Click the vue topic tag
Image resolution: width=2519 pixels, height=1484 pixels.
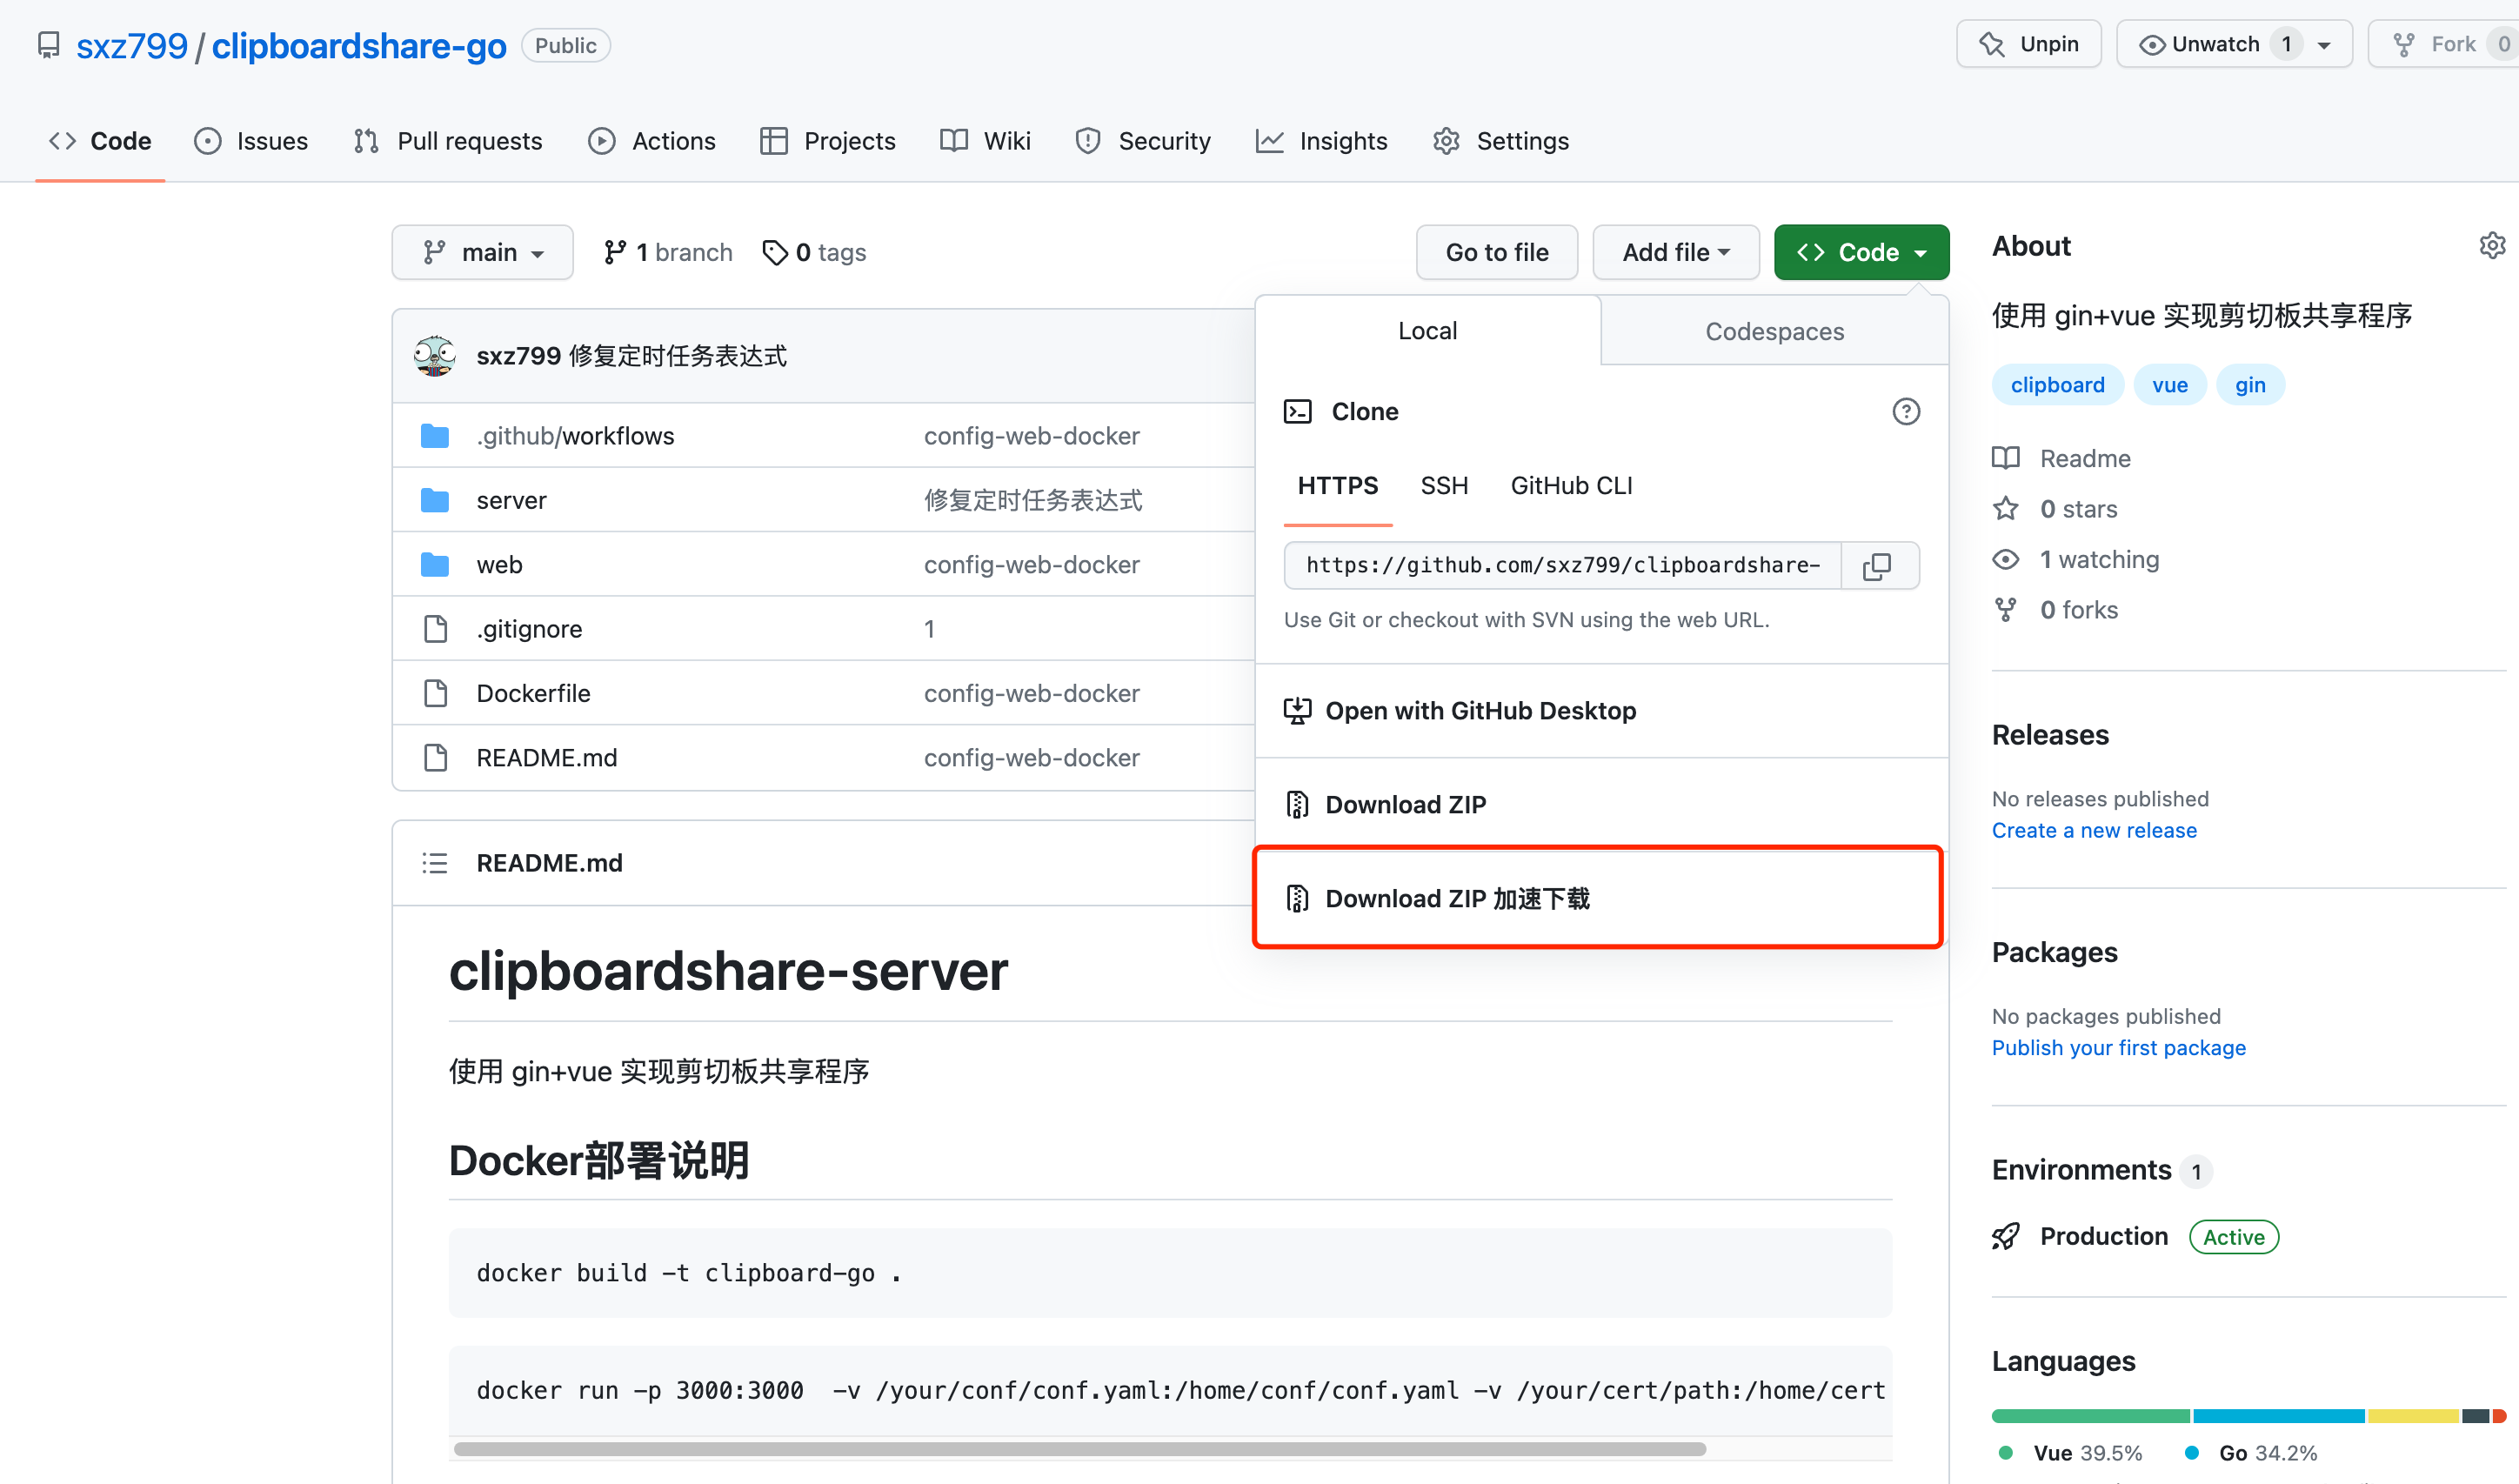(2170, 385)
